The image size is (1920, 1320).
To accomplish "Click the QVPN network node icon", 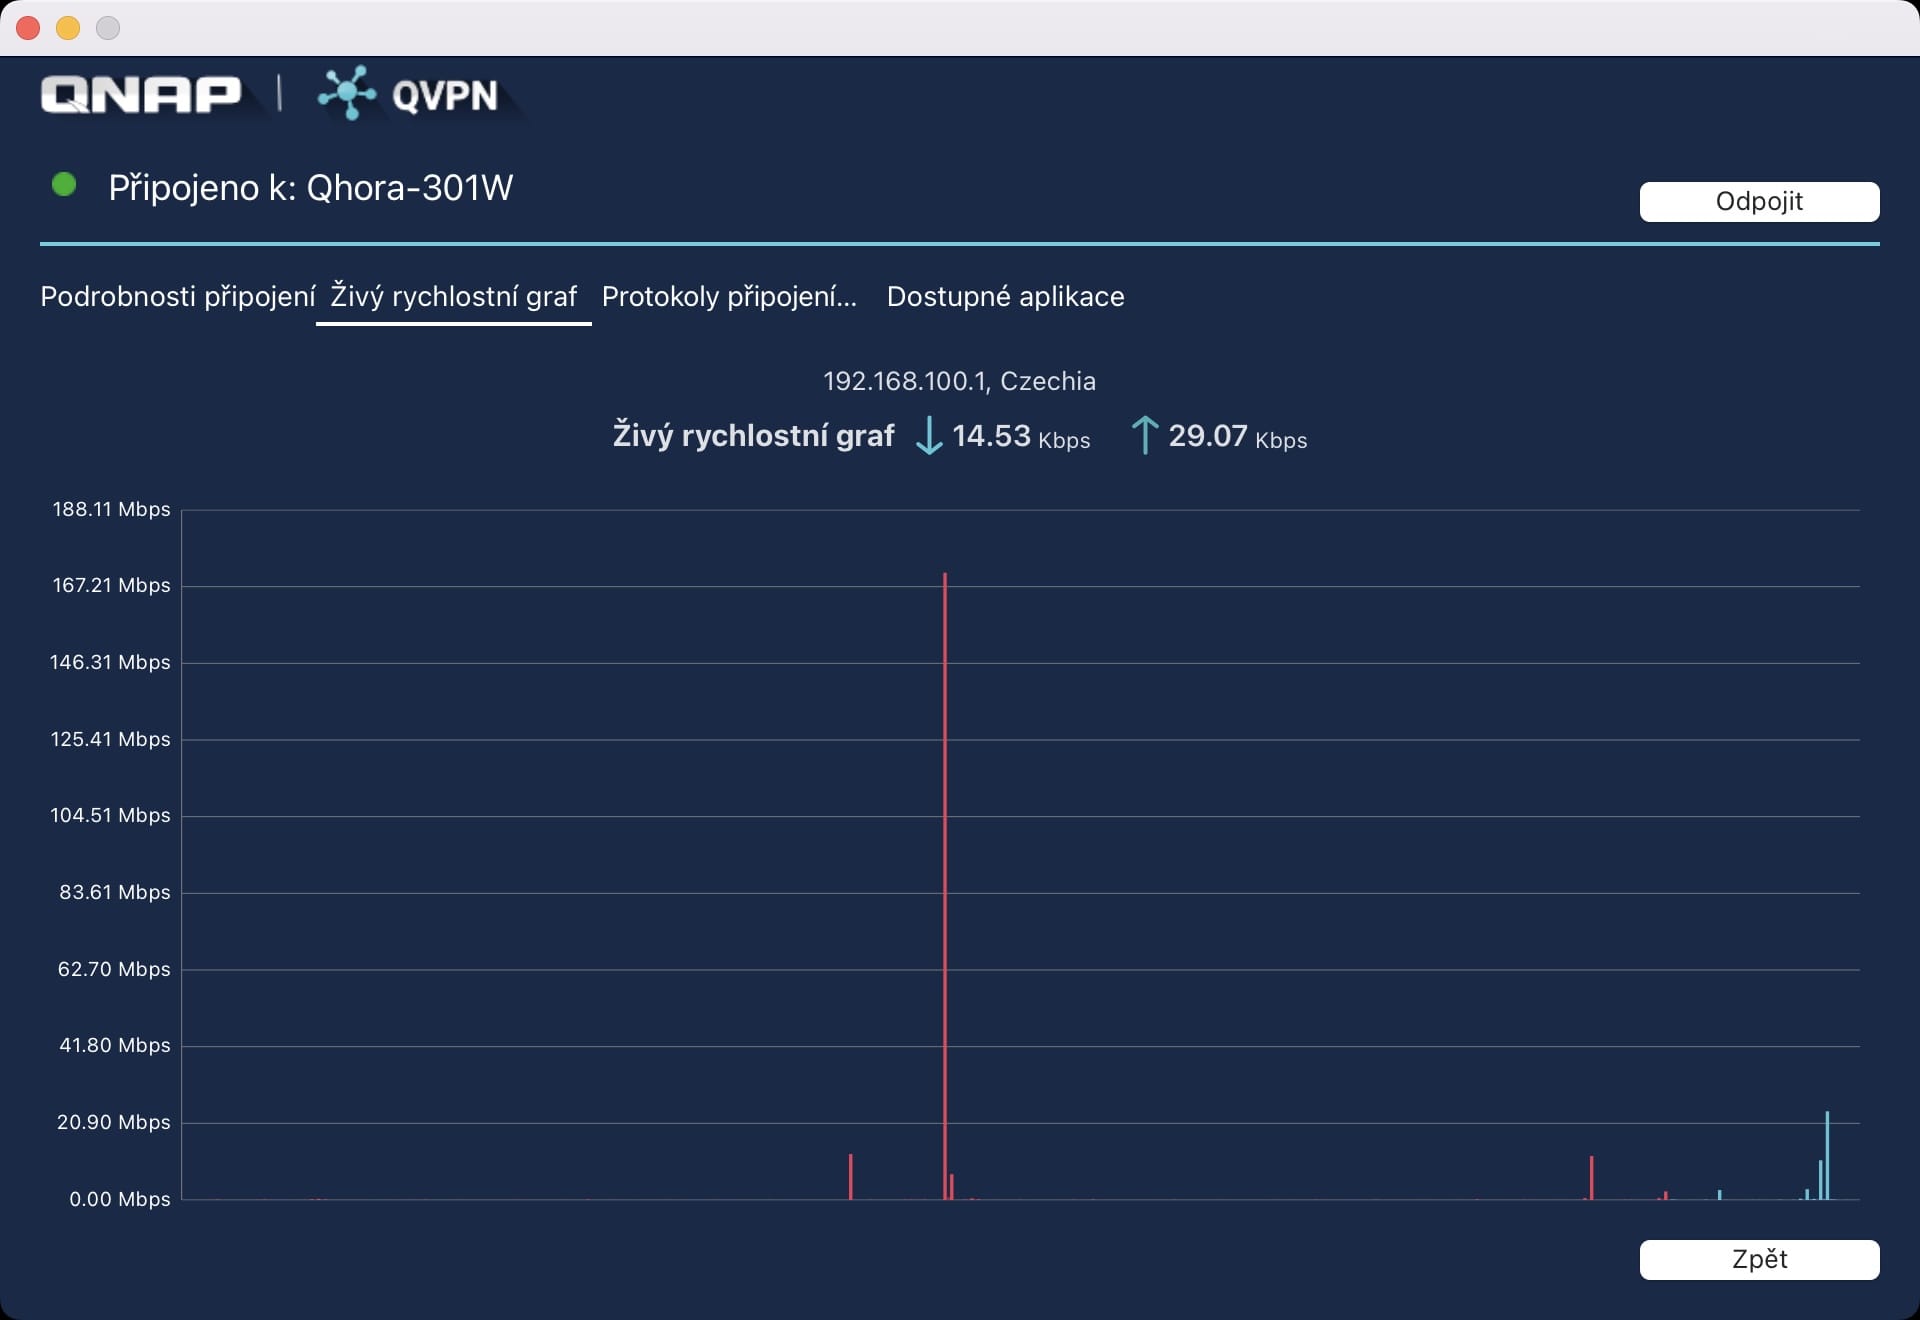I will (x=346, y=93).
